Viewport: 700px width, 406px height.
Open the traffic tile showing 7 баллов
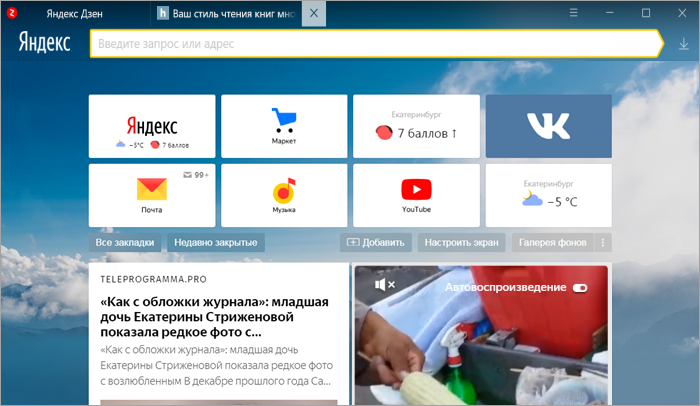pos(417,126)
